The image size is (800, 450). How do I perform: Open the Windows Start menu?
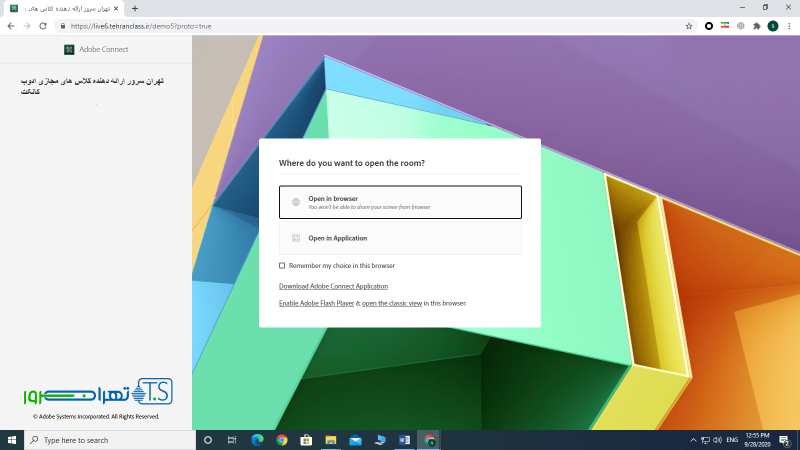(x=12, y=440)
